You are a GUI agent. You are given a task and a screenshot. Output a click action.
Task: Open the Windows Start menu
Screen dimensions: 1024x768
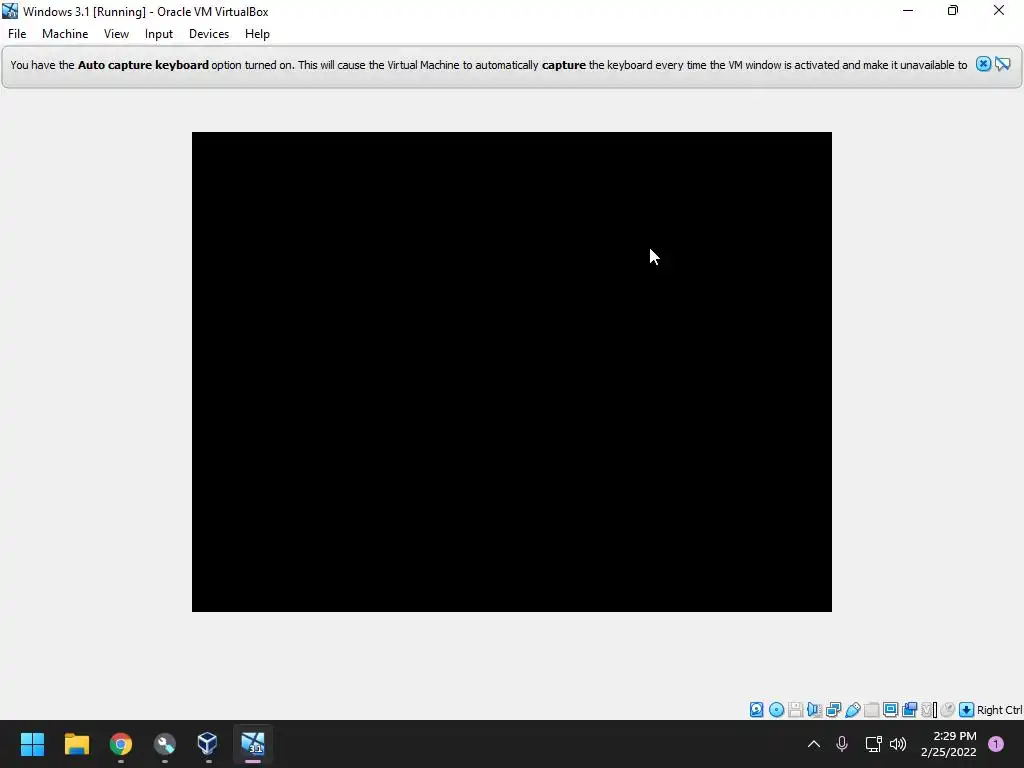pyautogui.click(x=32, y=744)
